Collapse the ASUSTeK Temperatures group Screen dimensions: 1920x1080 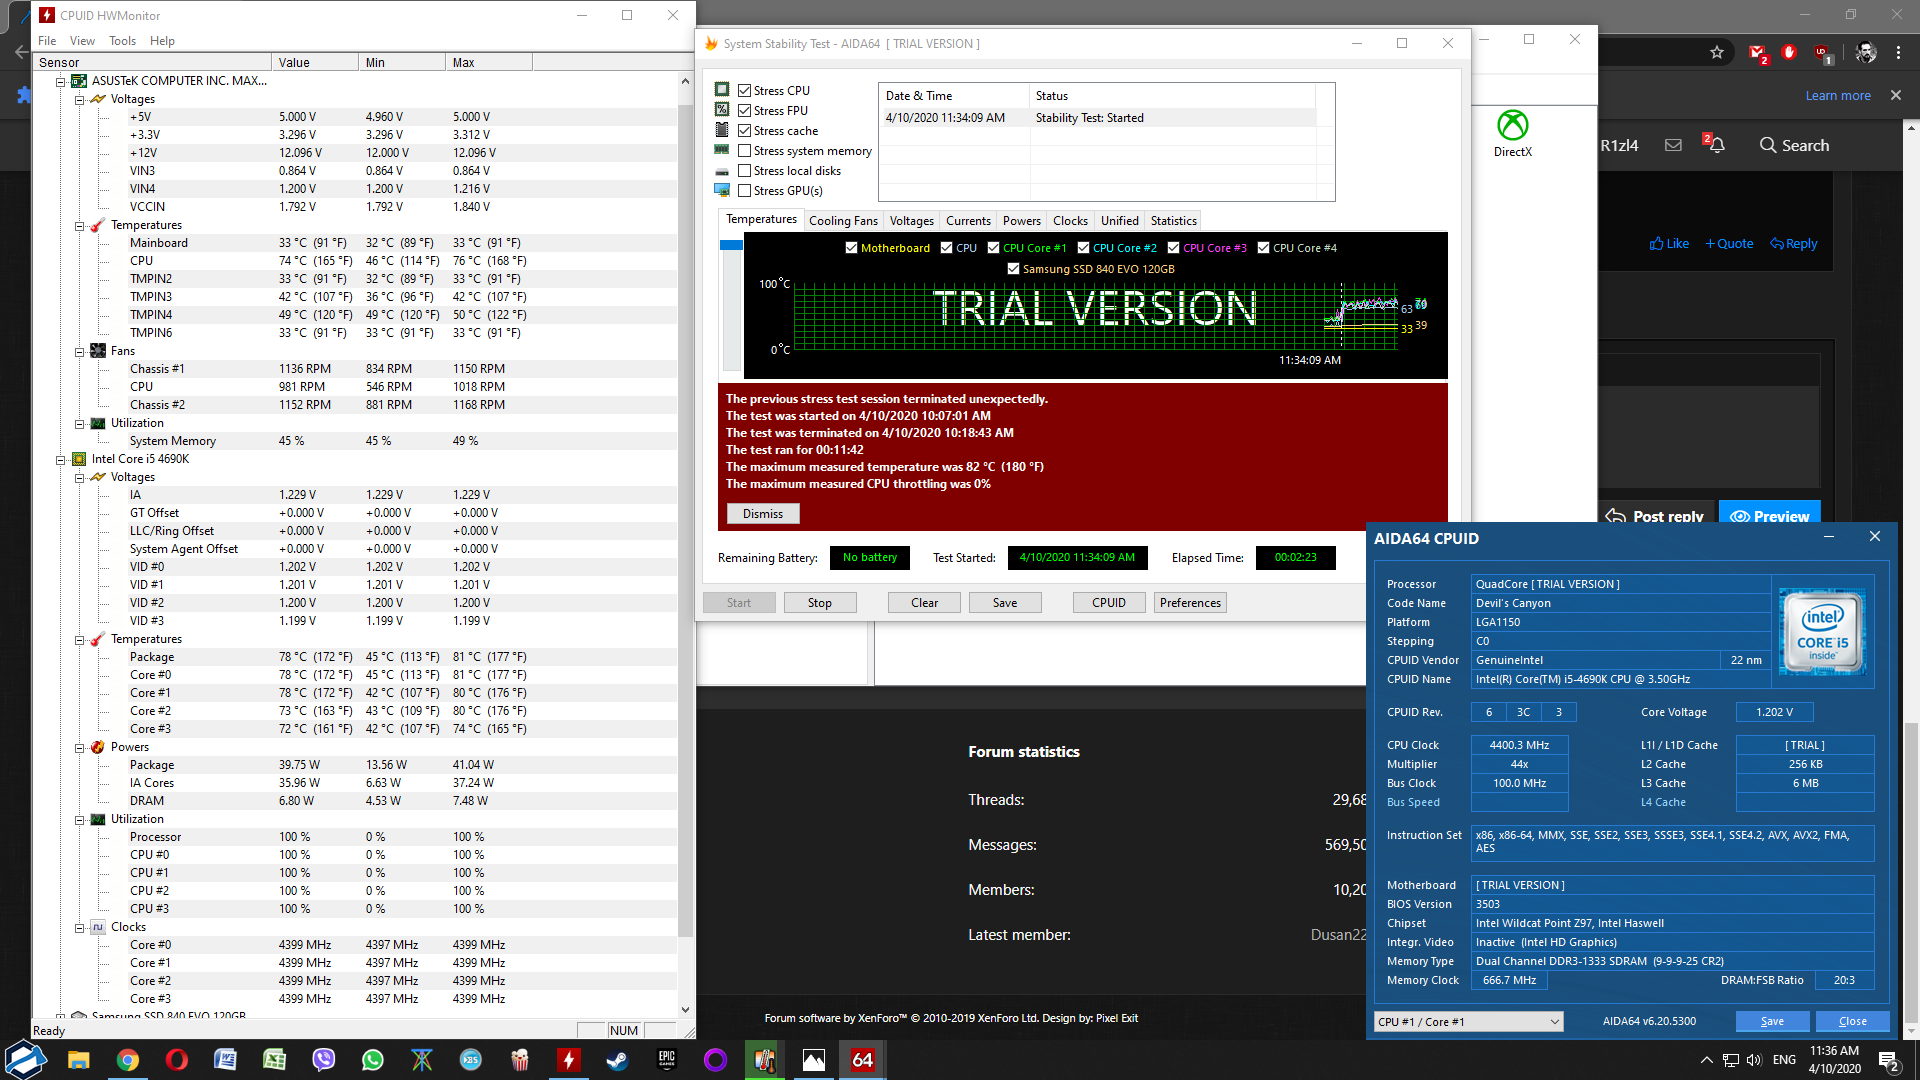[x=79, y=225]
